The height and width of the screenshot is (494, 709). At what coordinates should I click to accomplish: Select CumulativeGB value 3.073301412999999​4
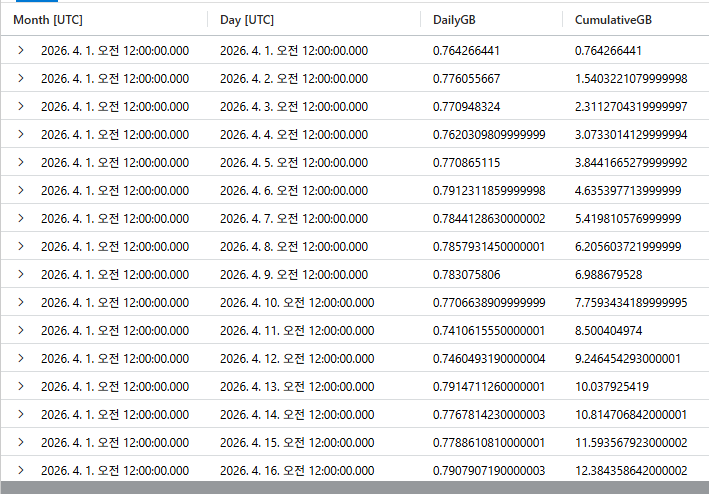coord(631,135)
